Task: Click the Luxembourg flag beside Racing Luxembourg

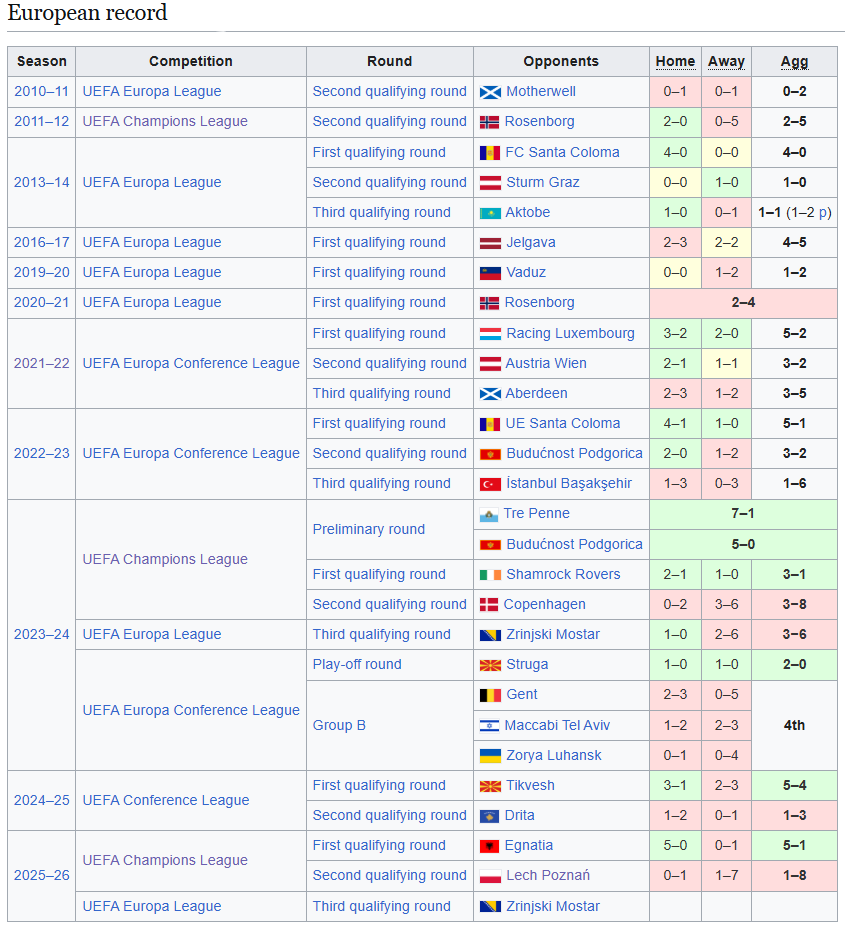Action: point(490,334)
